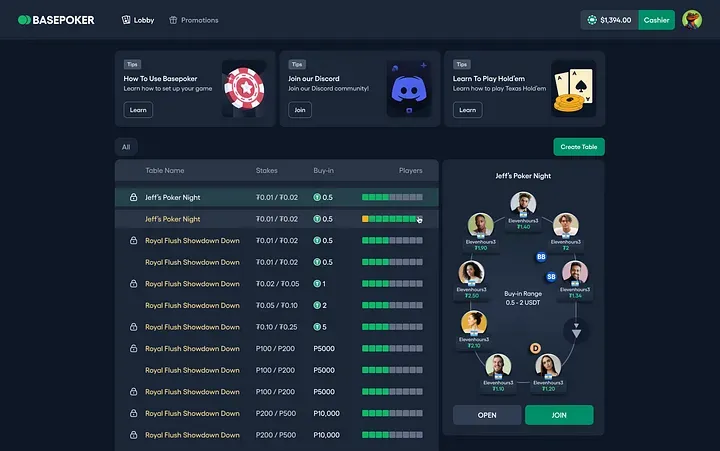Screen dimensions: 720x451
Task: Sort by Players column header
Action: coord(411,170)
